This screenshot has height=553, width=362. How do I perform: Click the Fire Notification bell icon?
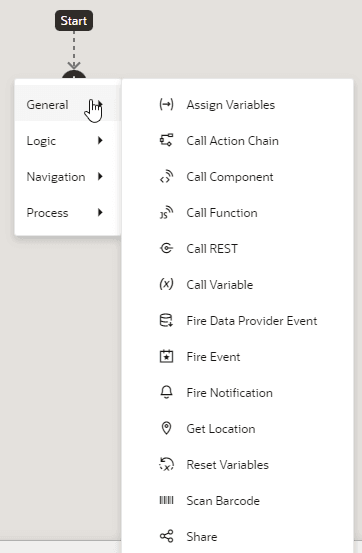click(166, 393)
